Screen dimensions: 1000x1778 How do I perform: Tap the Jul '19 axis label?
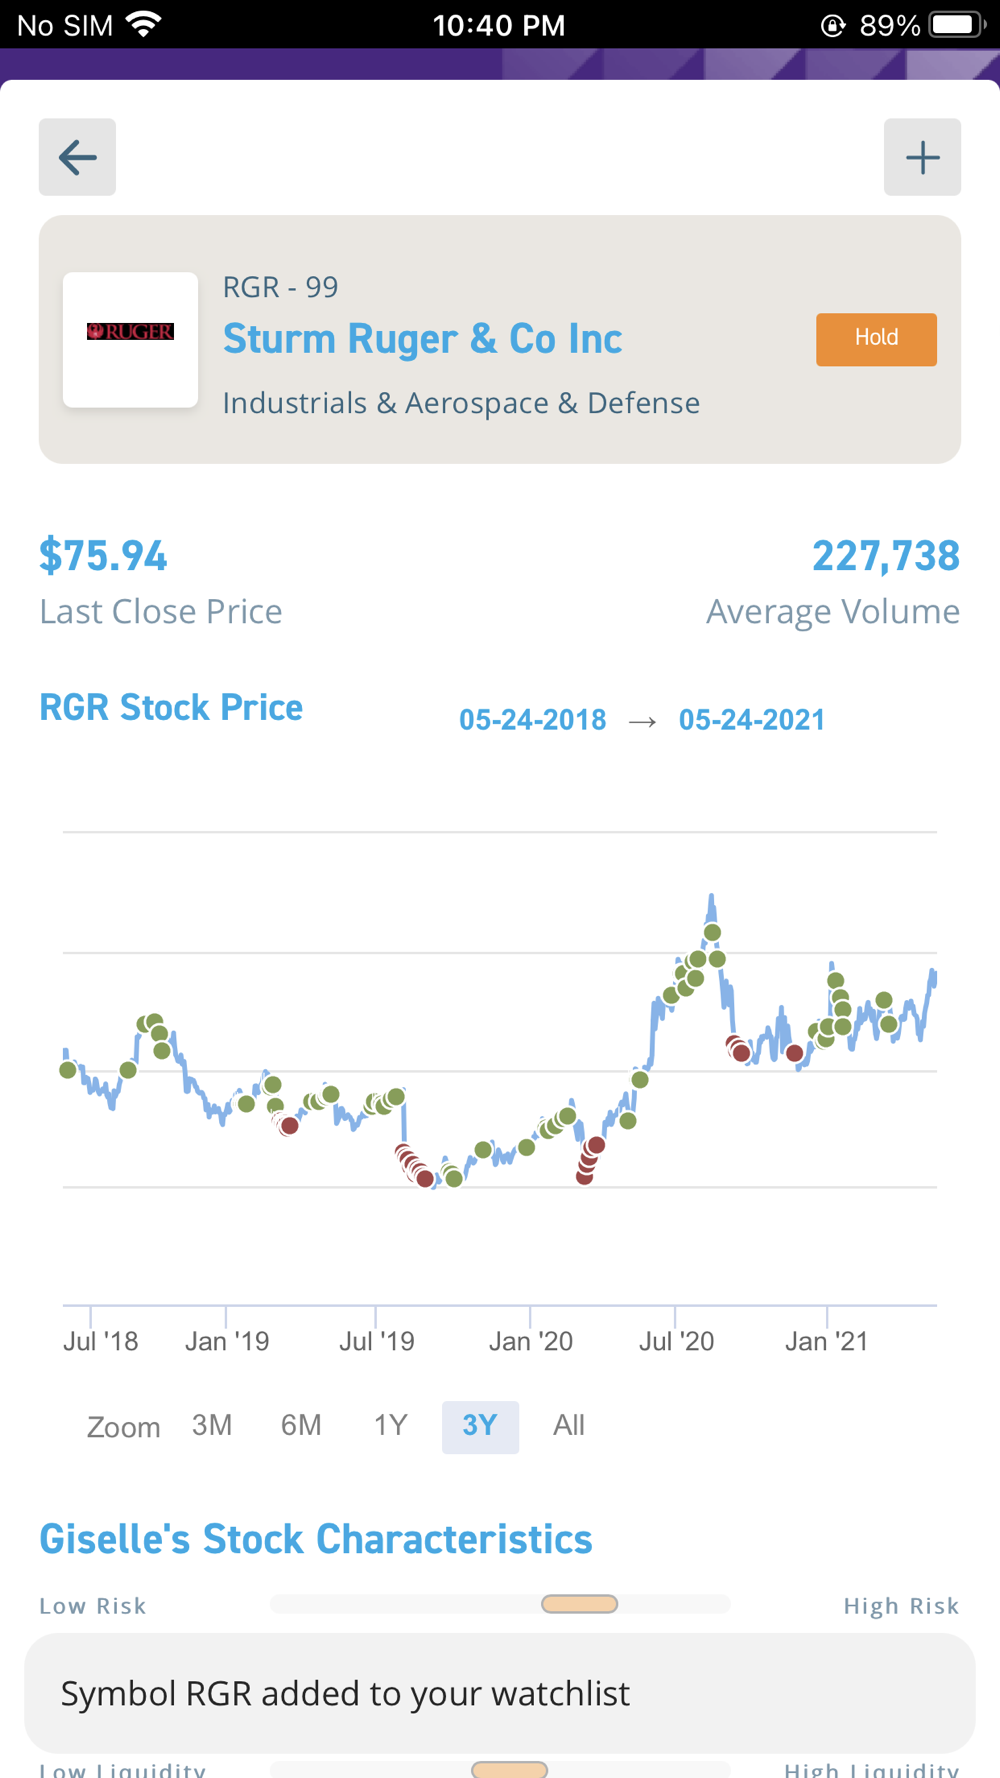pos(376,1341)
